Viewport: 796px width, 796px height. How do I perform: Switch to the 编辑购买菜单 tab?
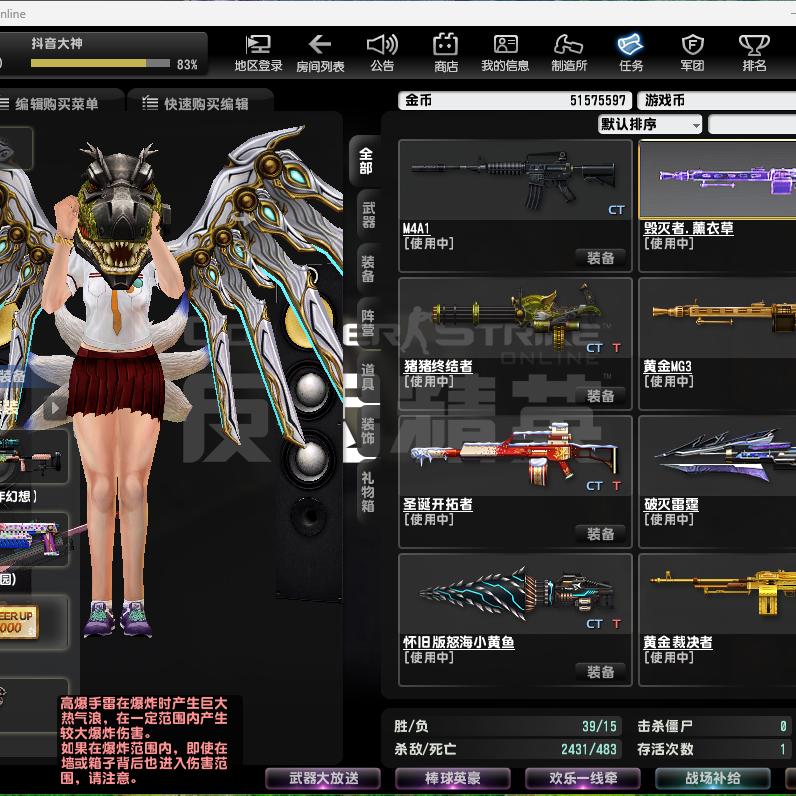[60, 104]
